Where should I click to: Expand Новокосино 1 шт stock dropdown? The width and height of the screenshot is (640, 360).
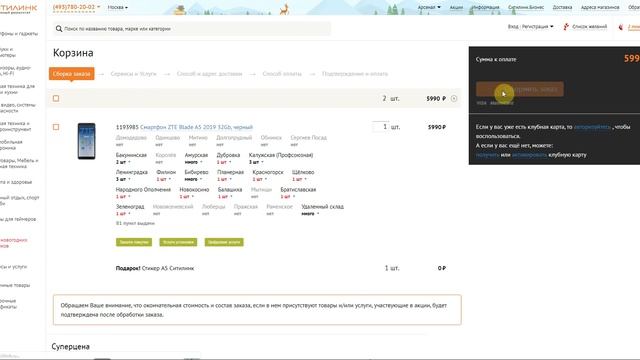(187, 197)
